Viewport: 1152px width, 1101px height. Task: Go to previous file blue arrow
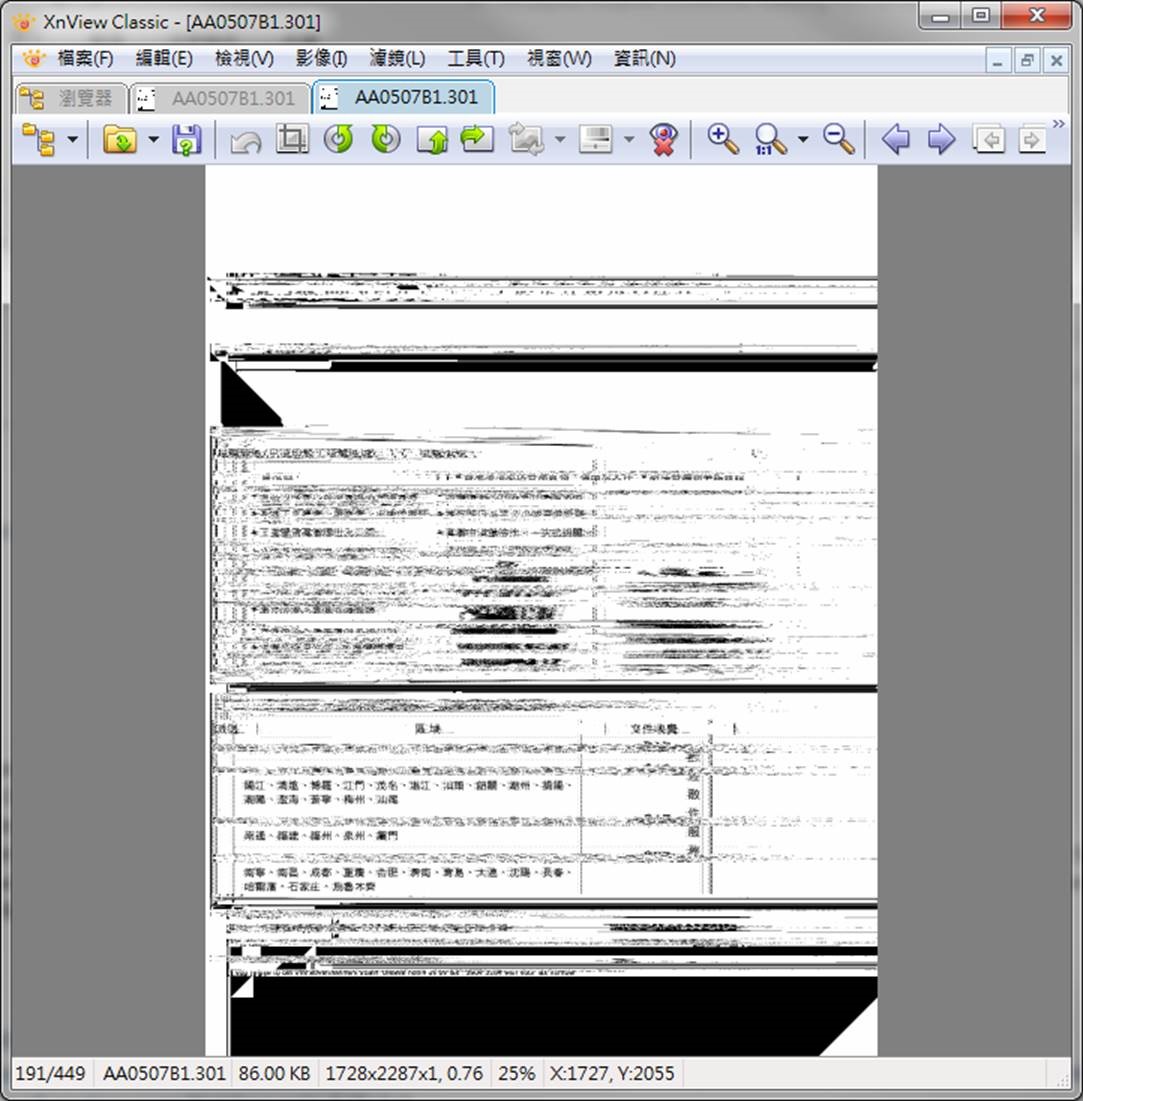[896, 139]
